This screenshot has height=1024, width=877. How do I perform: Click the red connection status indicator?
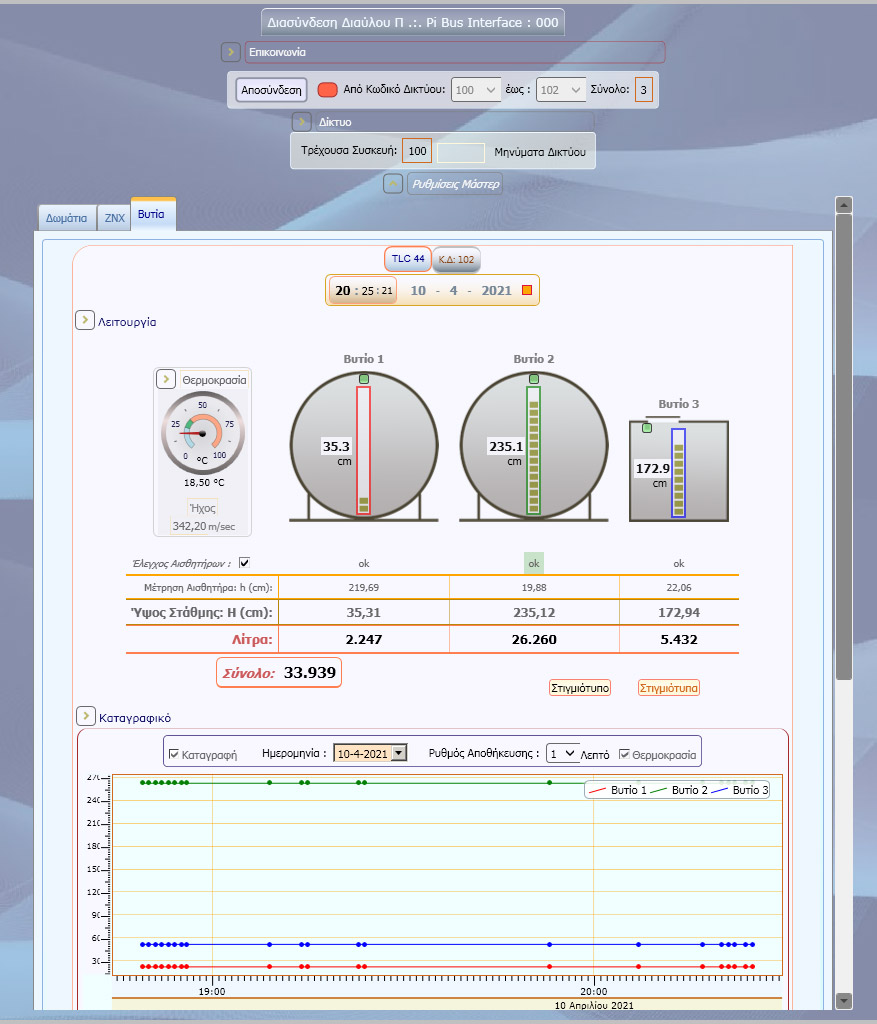(327, 89)
